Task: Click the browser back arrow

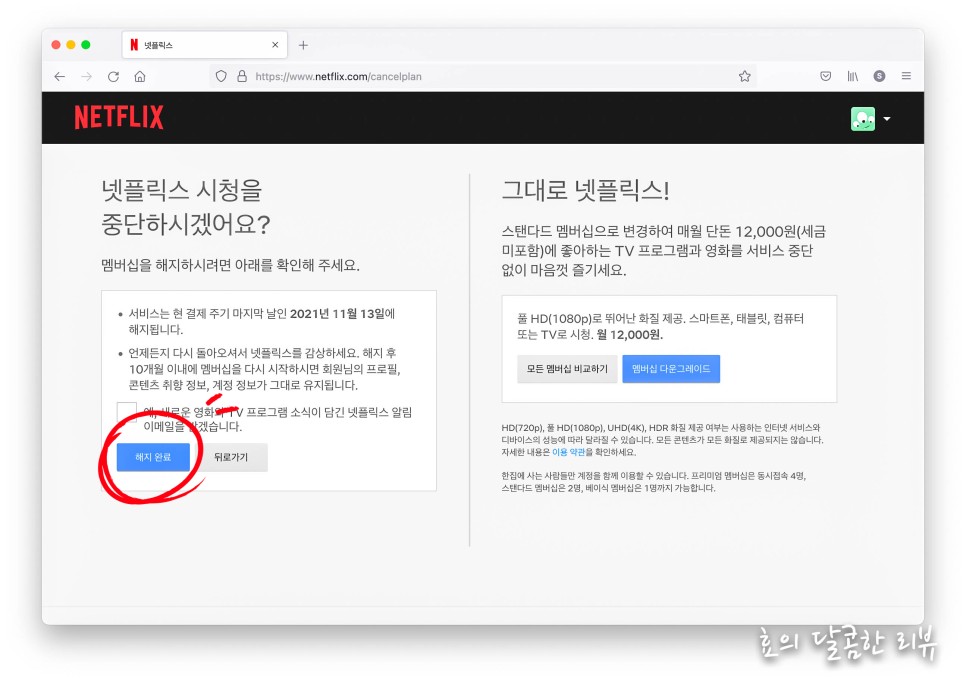Action: coord(60,76)
